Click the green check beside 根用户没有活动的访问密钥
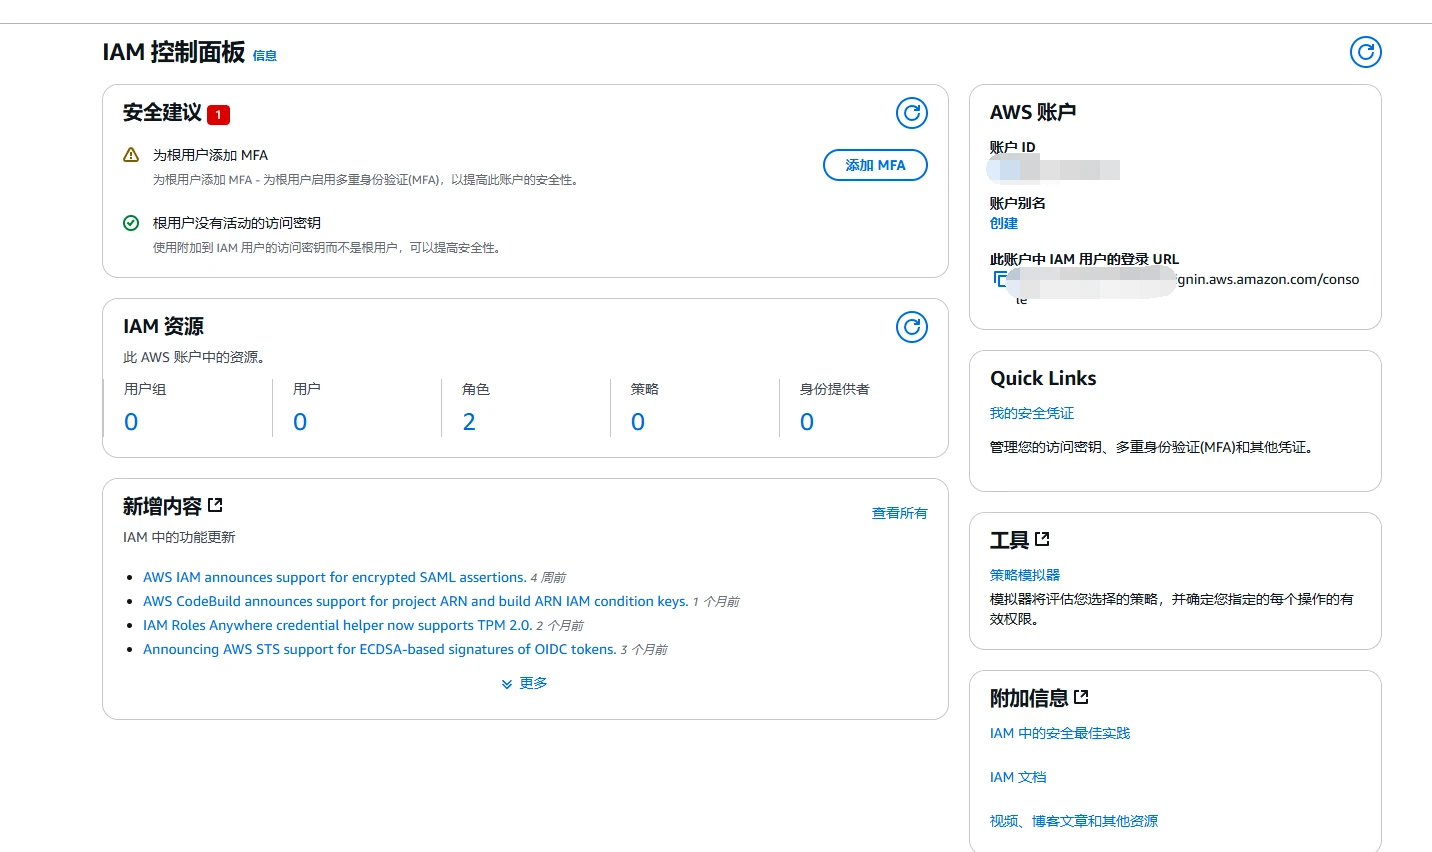This screenshot has height=852, width=1432. click(131, 223)
